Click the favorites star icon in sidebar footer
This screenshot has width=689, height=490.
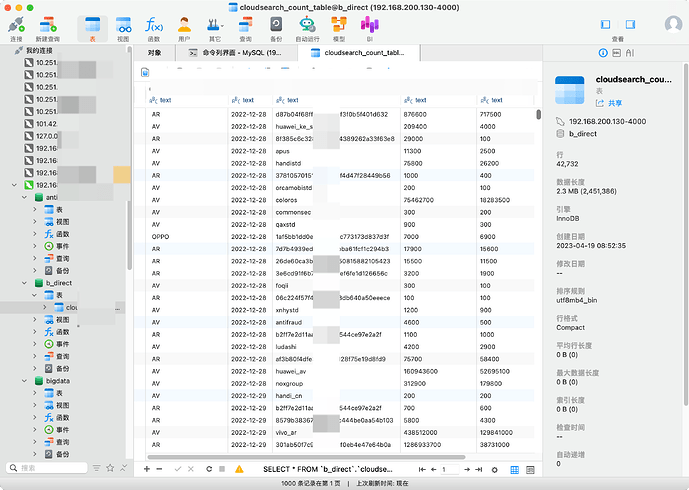pos(110,468)
